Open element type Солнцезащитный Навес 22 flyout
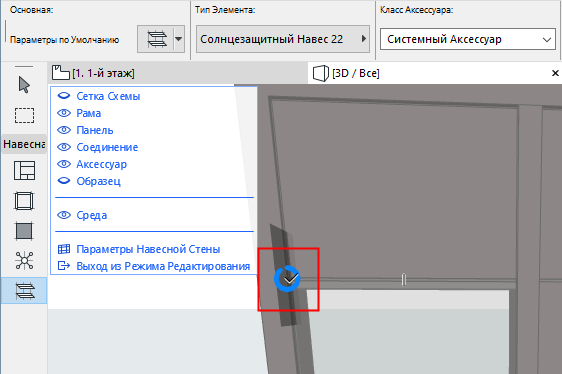Screen dimensions: 562x374 click(283, 39)
